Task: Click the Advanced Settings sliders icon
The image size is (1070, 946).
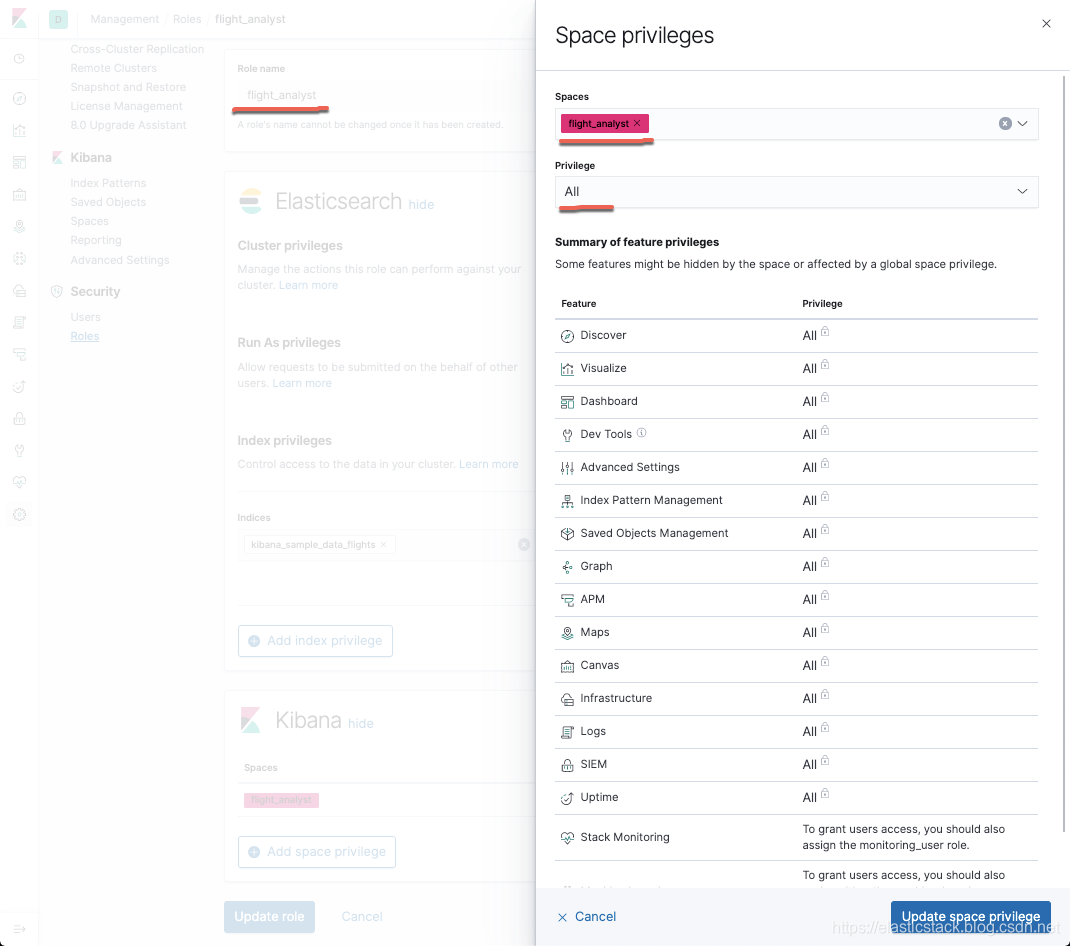Action: tap(567, 468)
